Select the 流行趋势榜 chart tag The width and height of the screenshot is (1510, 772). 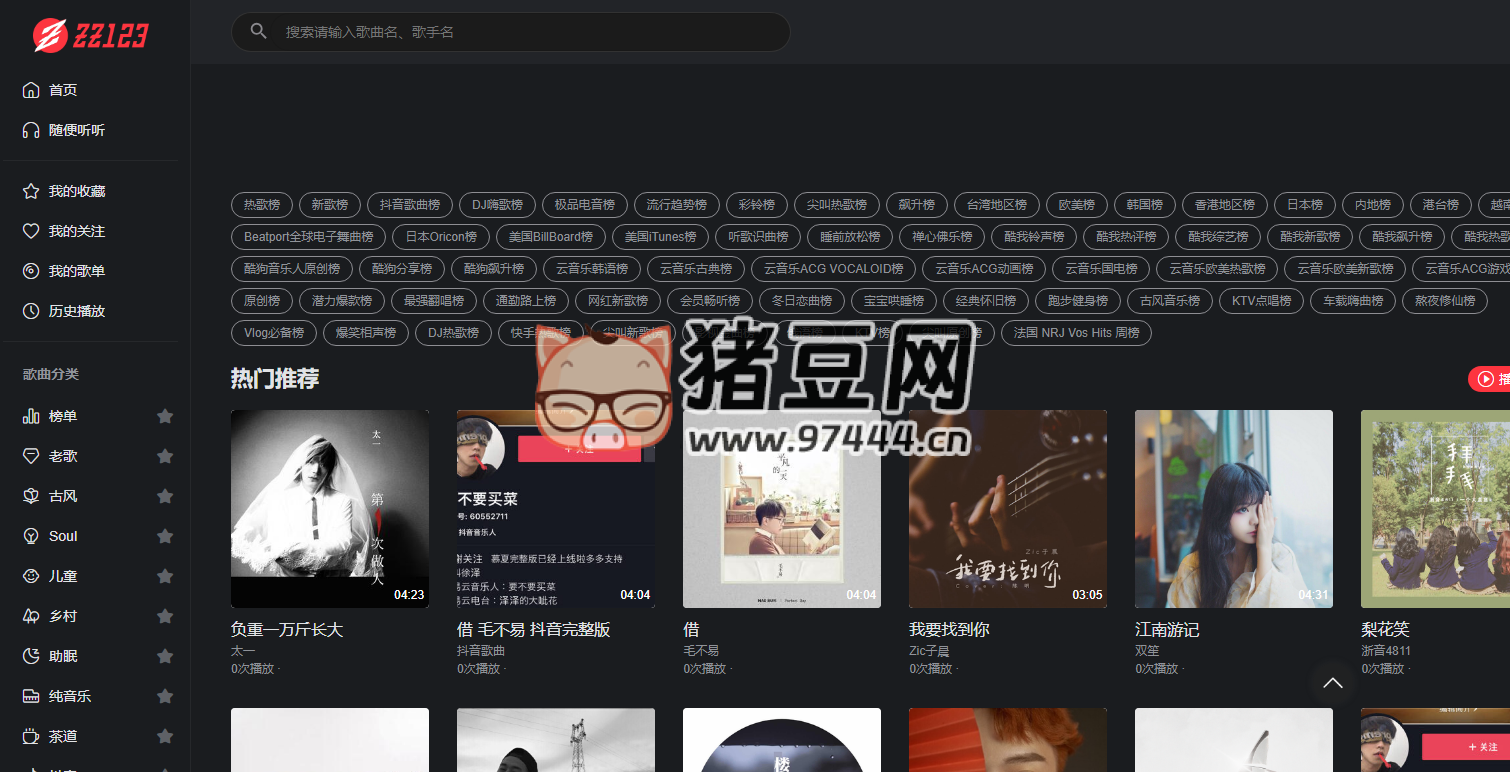[677, 205]
